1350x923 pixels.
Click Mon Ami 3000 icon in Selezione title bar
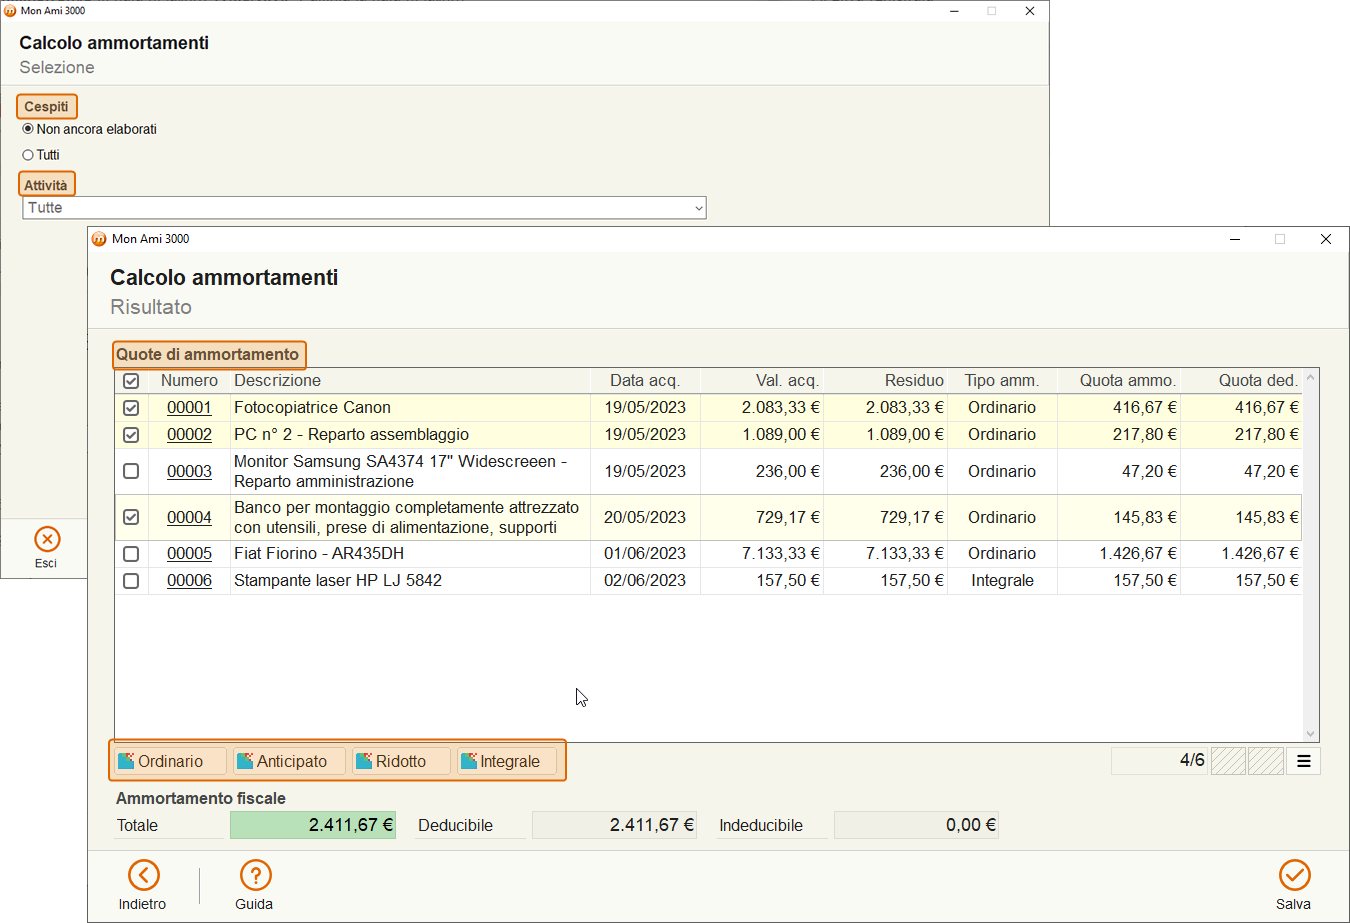tap(10, 11)
